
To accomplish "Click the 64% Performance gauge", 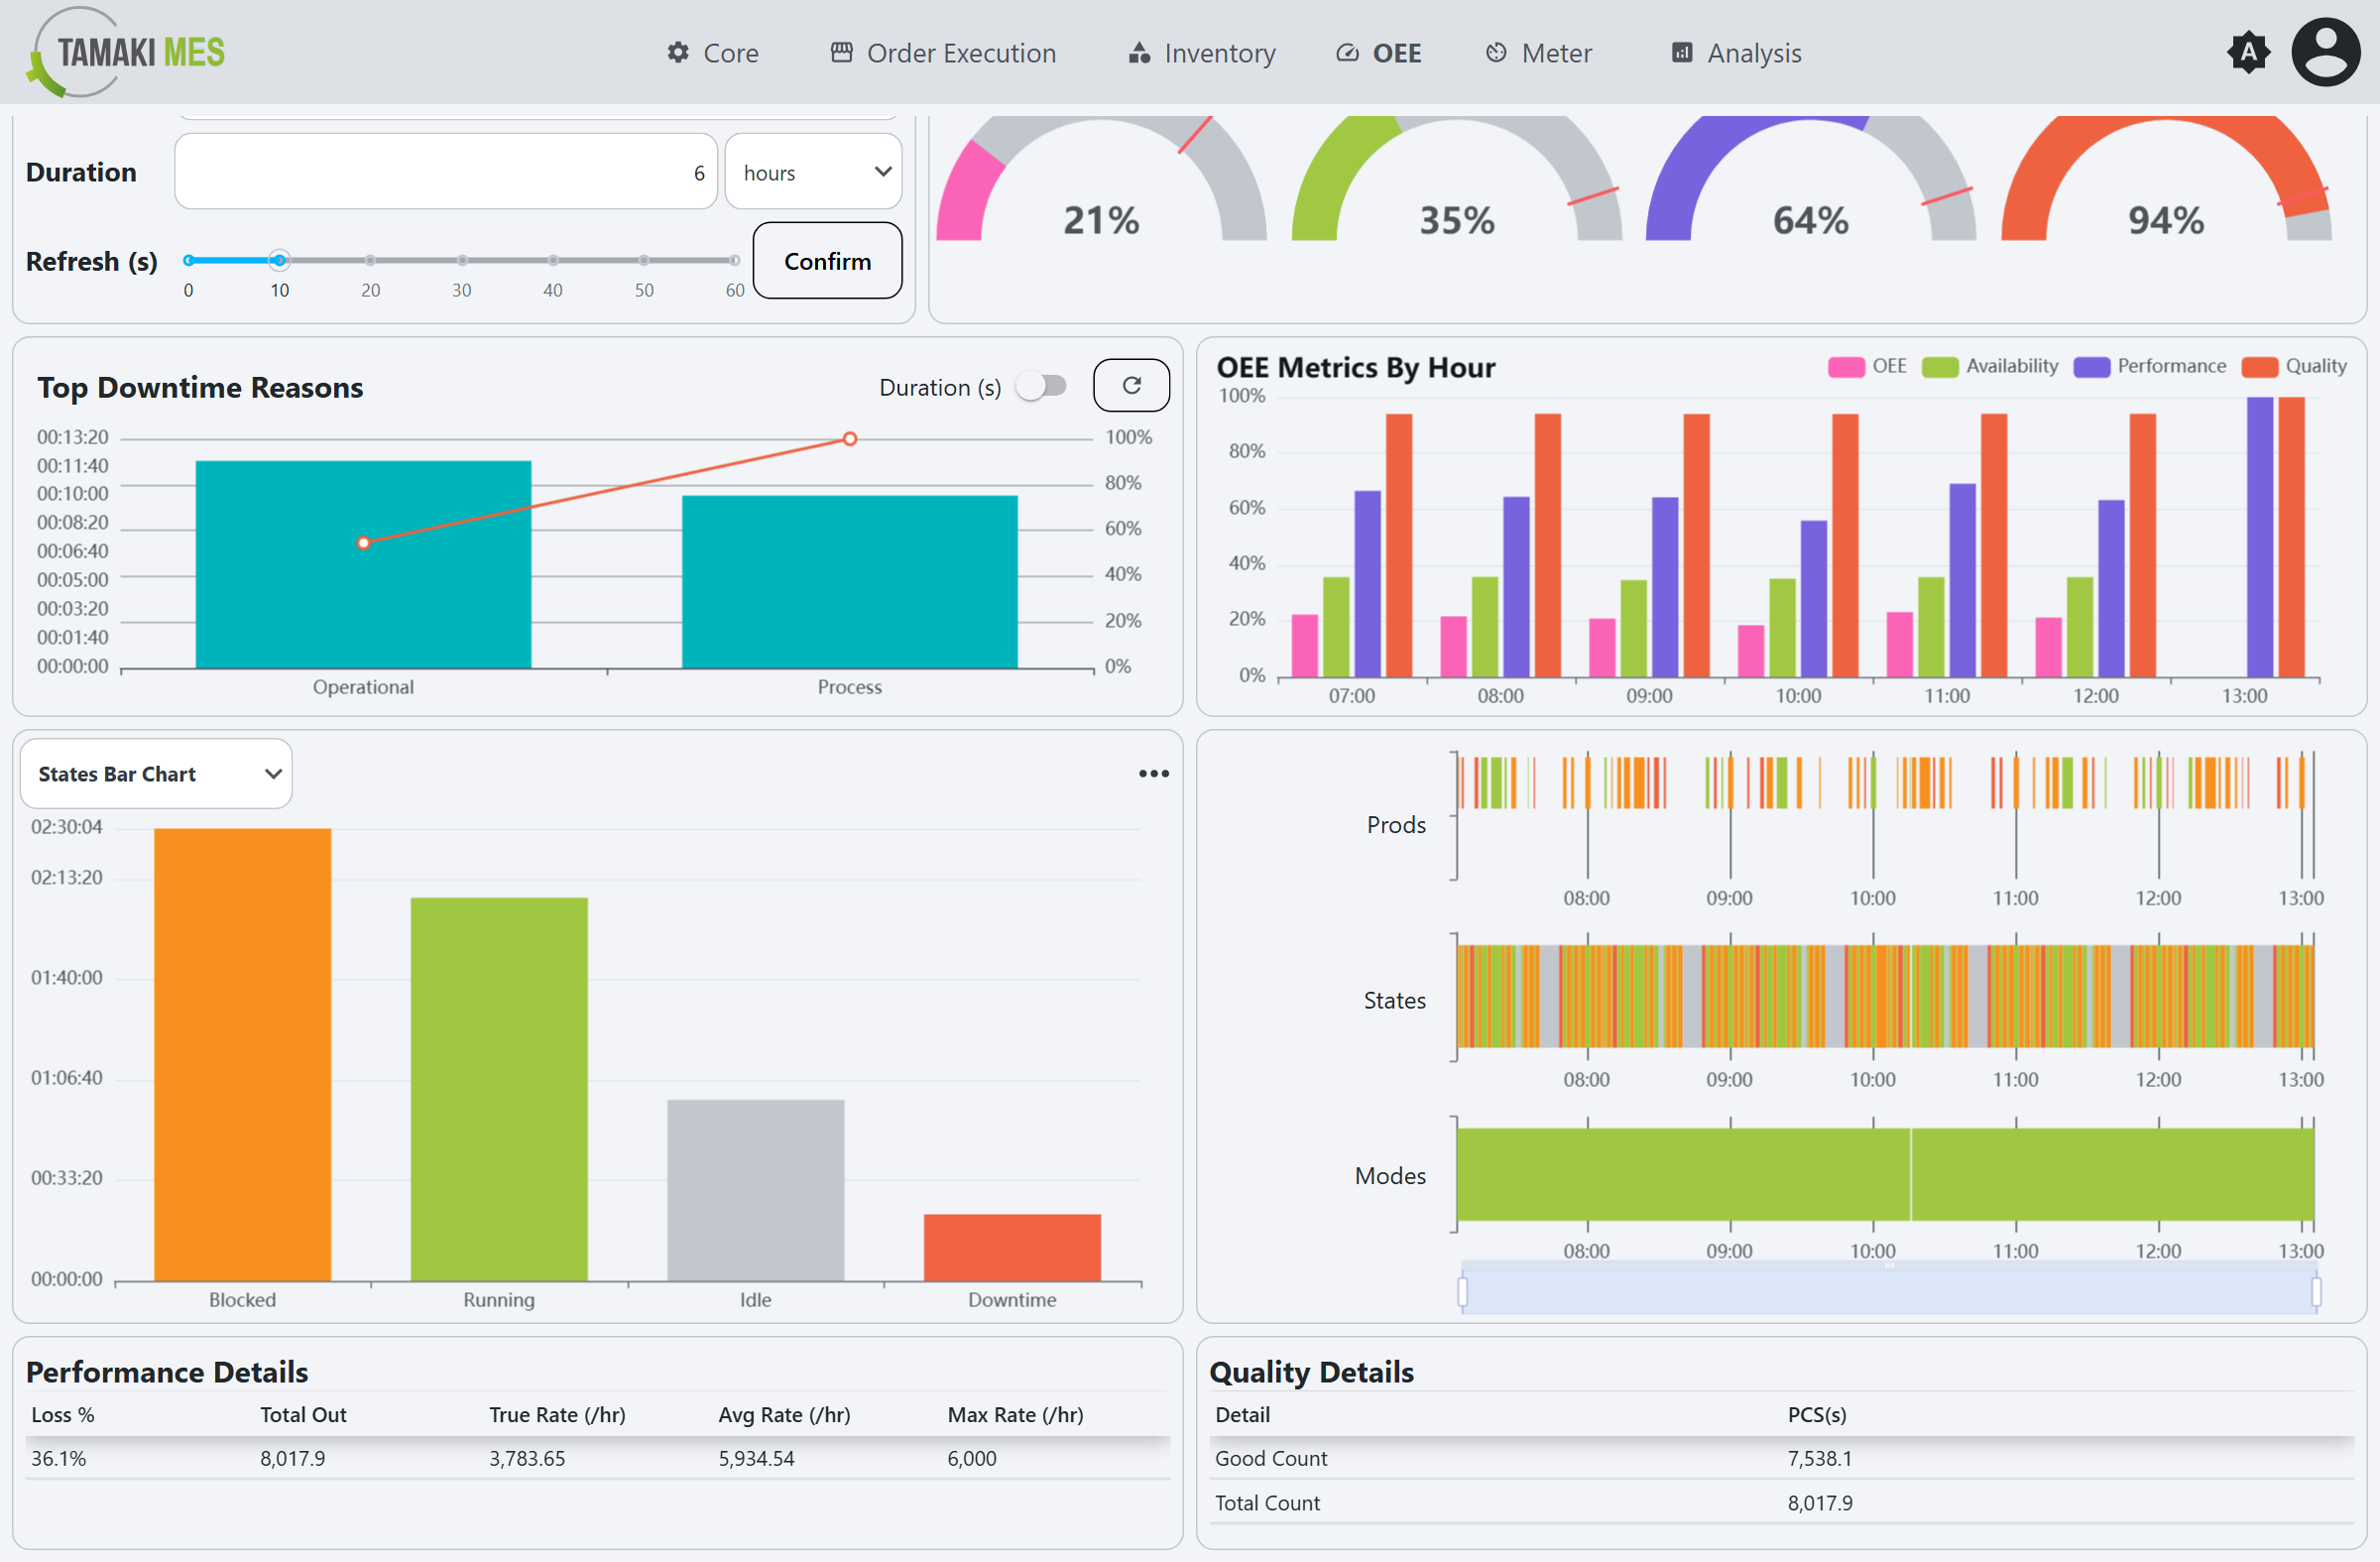I will tap(1811, 179).
